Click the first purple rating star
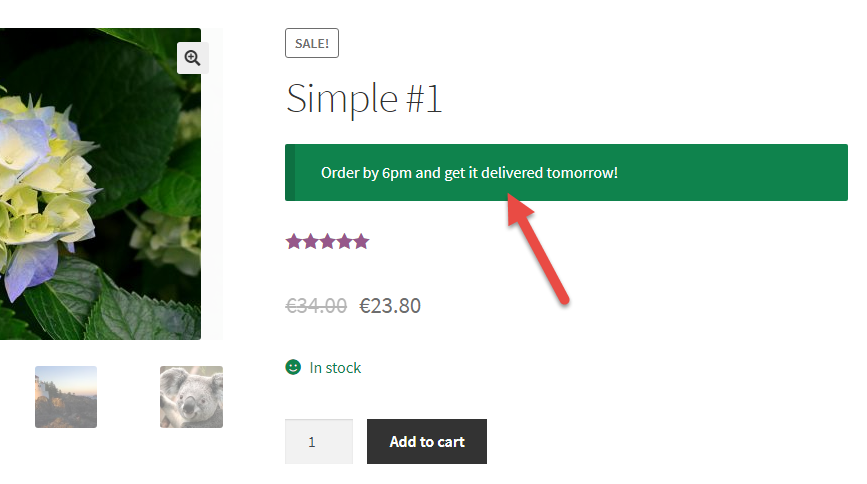The height and width of the screenshot is (484, 867). [294, 242]
